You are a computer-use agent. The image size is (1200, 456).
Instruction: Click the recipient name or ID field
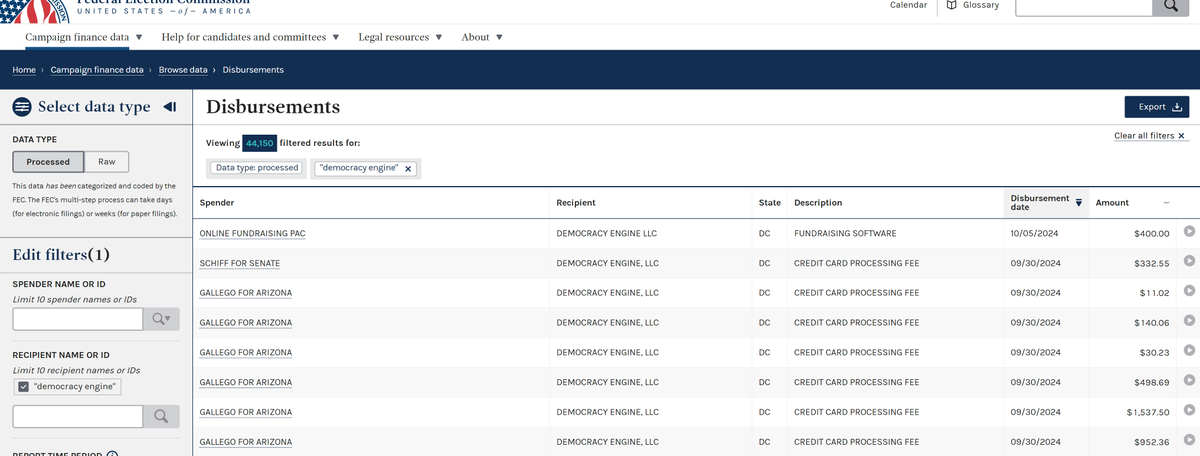point(78,416)
